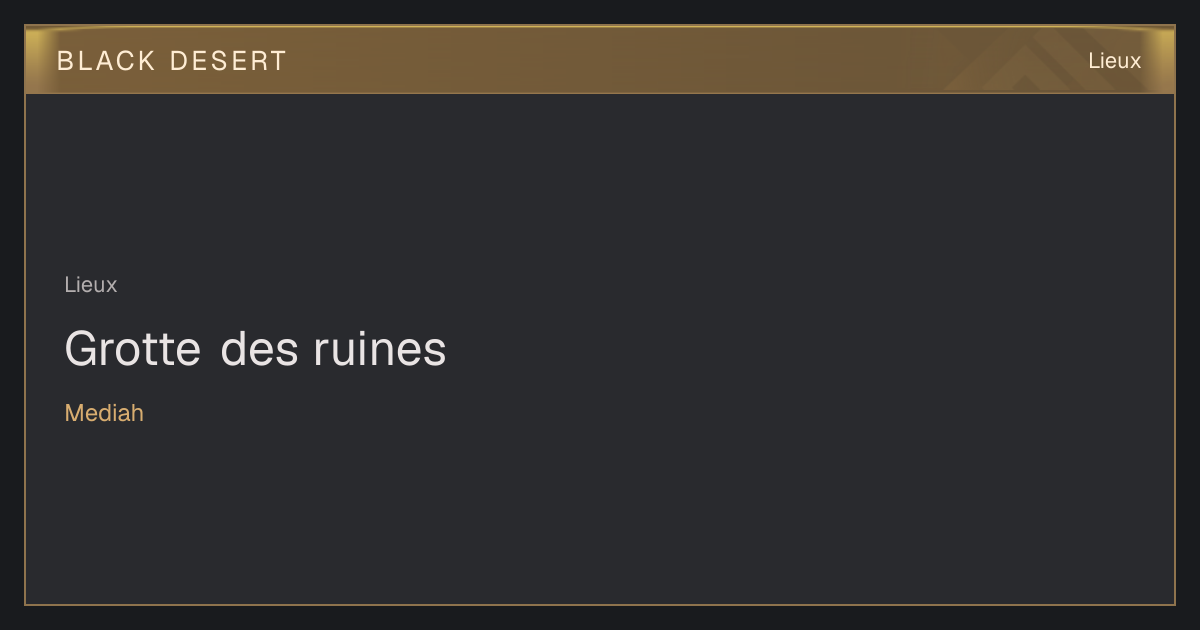Viewport: 1200px width, 630px height.
Task: Open the Mediah region link
Action: (104, 413)
